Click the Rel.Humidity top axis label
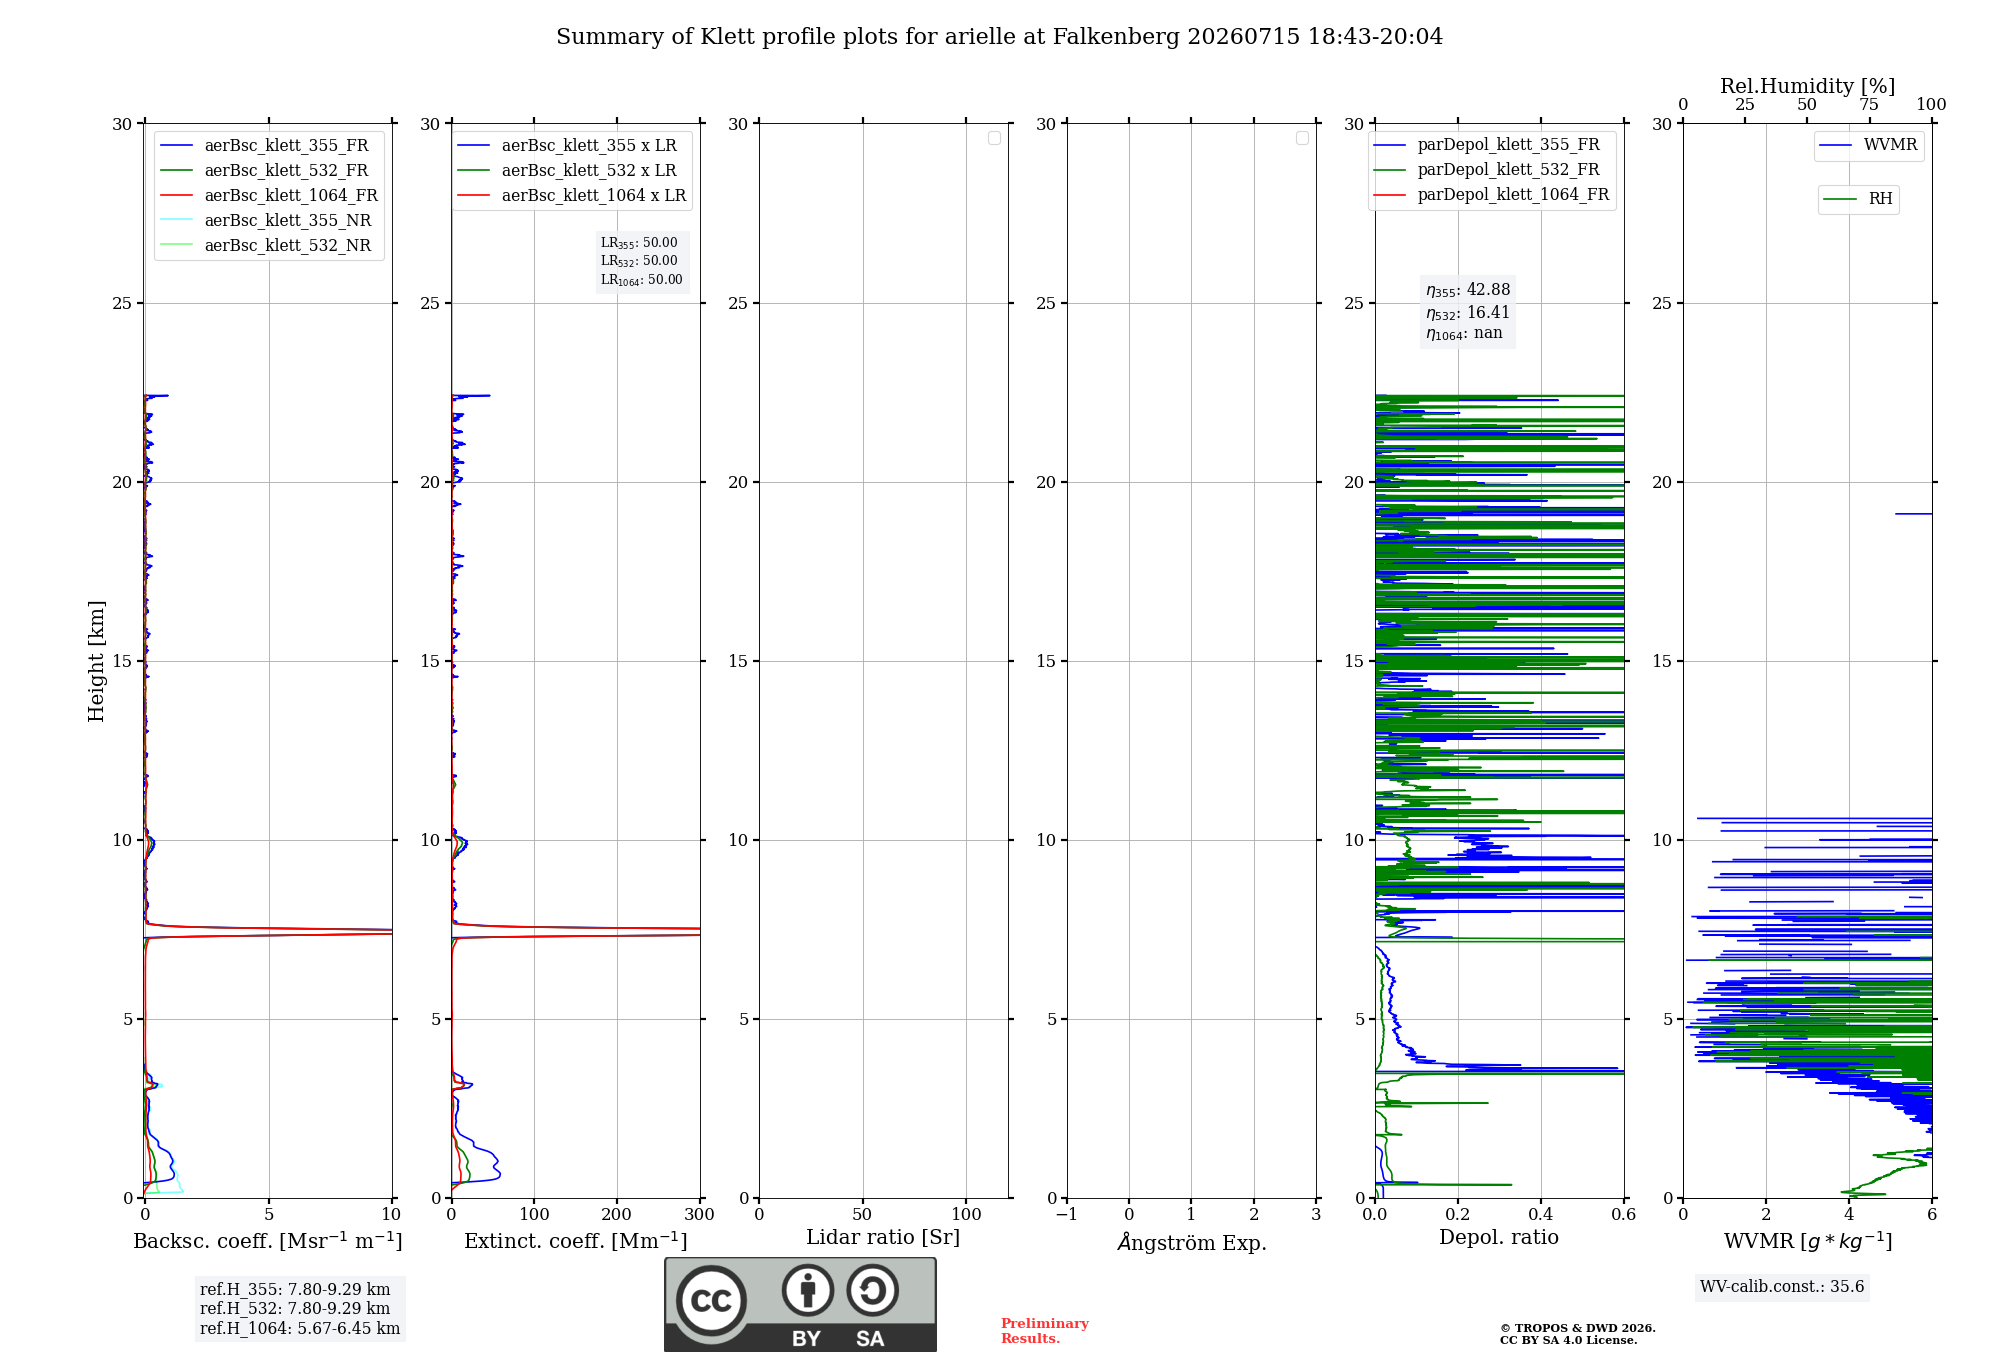 (1808, 86)
